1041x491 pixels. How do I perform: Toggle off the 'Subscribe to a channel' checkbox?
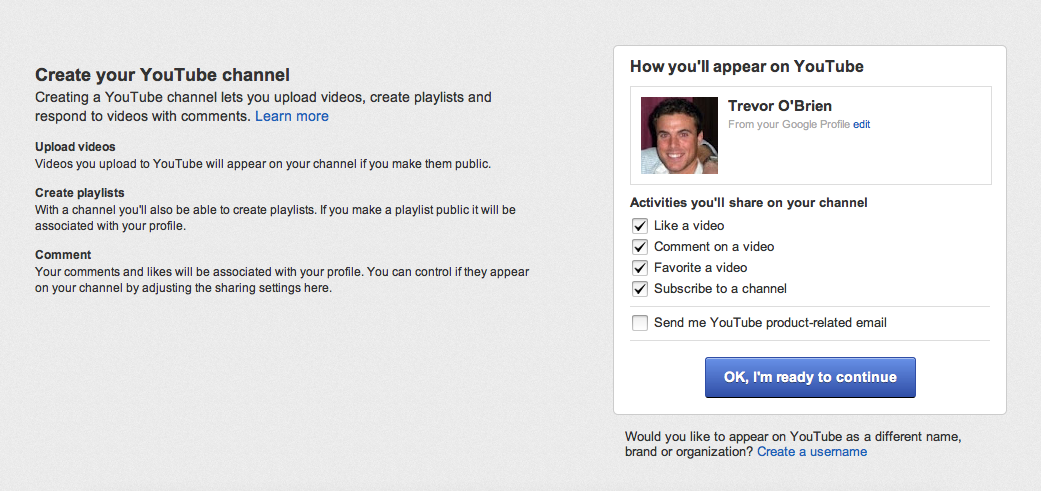pyautogui.click(x=640, y=289)
